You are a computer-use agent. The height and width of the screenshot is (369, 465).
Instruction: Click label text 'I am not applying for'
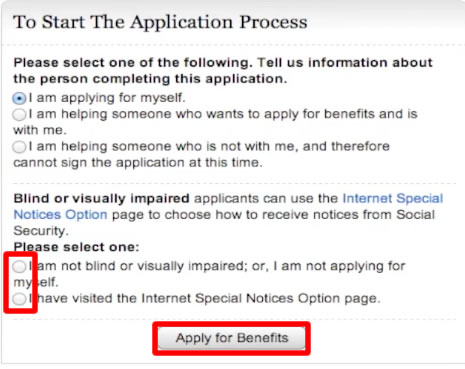(x=339, y=266)
